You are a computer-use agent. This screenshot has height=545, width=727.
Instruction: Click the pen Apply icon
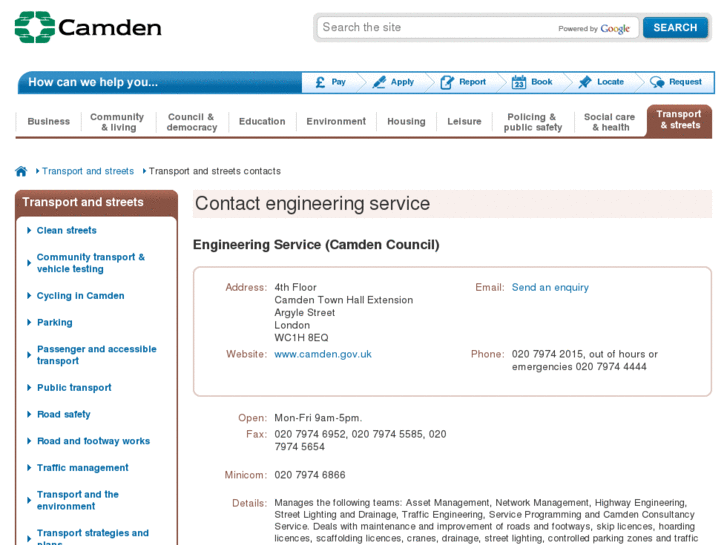point(379,82)
